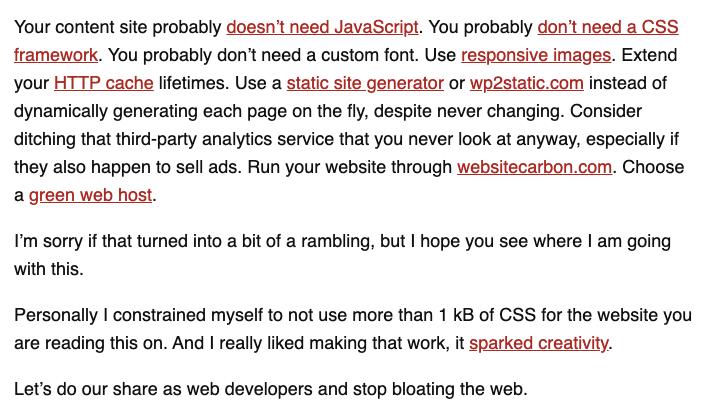The image size is (722, 419).
Task: Follow the "green web host" link
Action: pos(90,195)
